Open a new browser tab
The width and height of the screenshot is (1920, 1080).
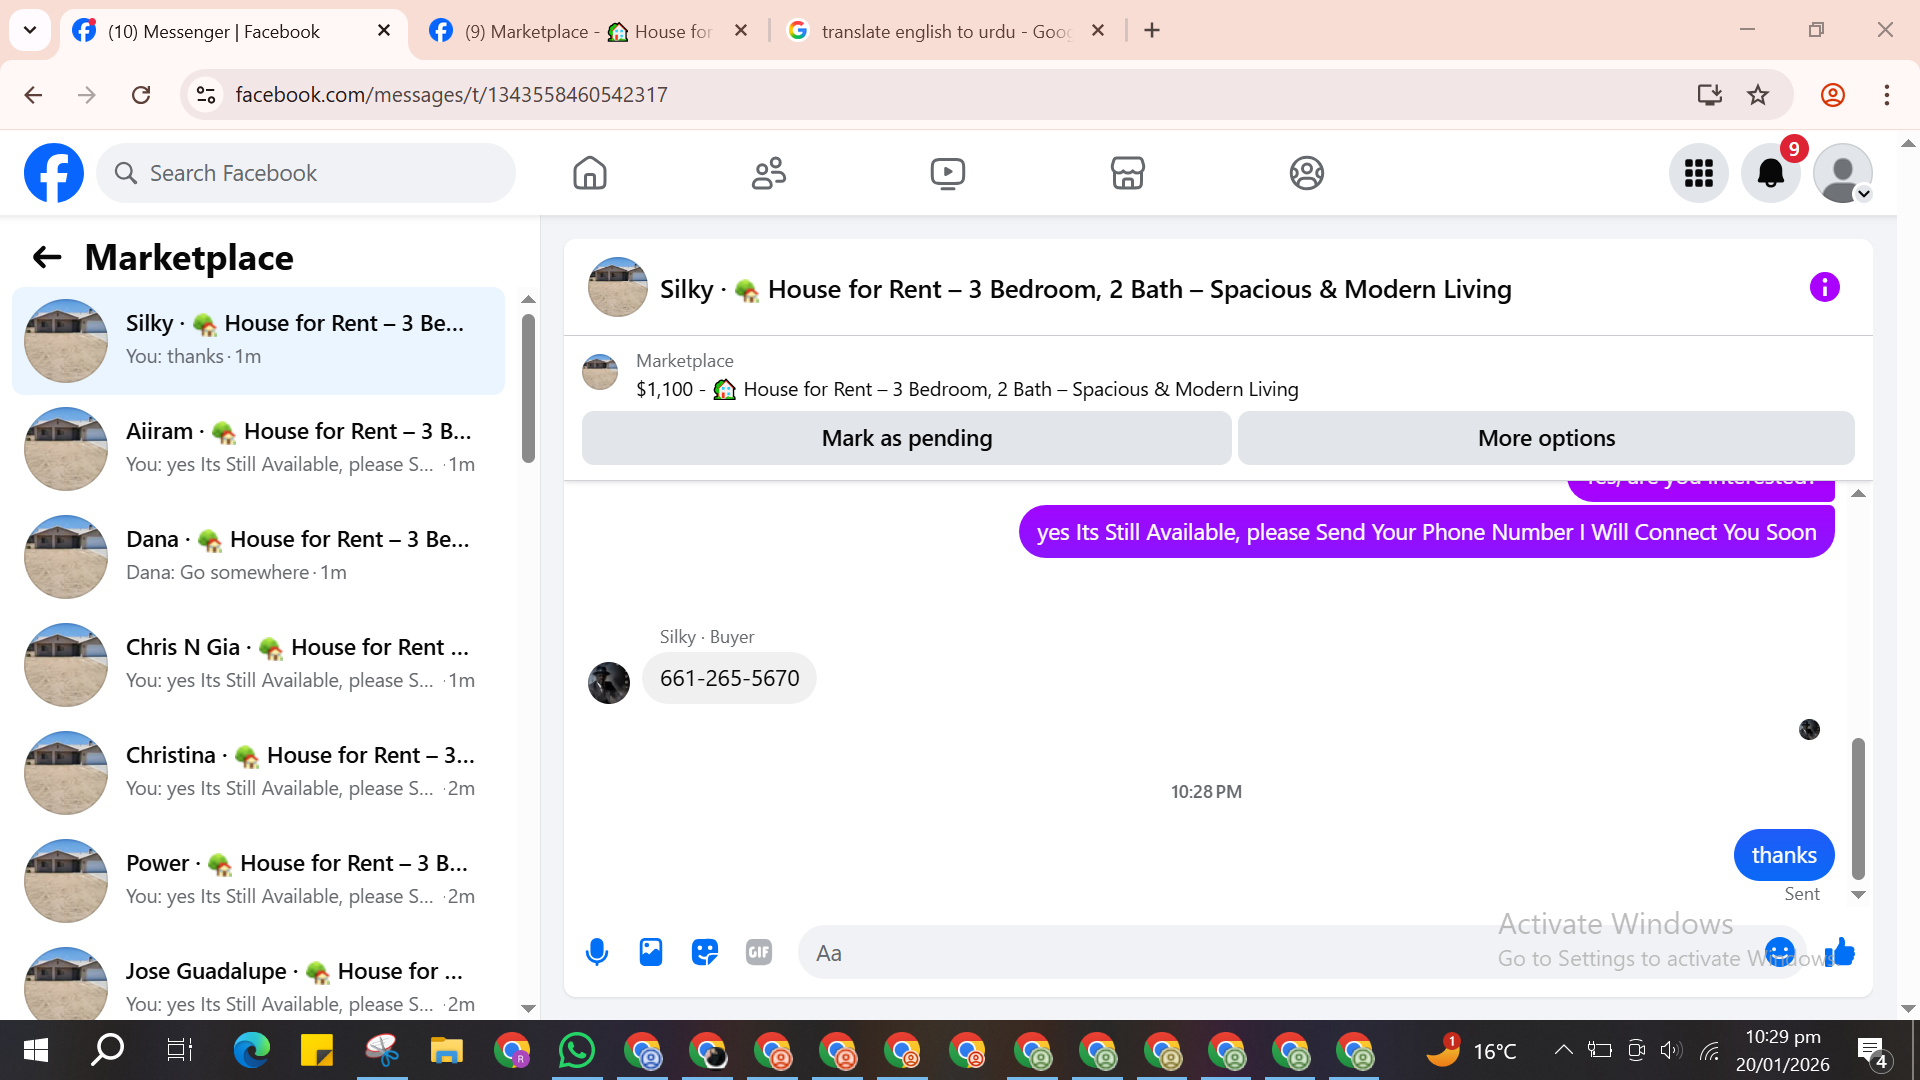click(x=1152, y=31)
